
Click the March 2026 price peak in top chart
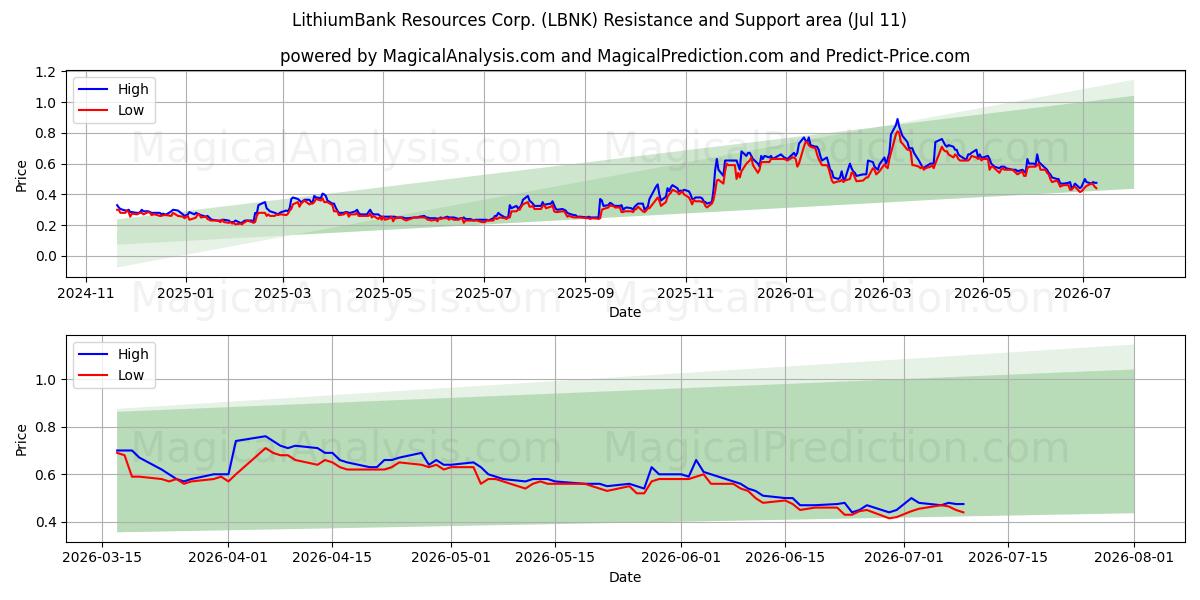897,120
